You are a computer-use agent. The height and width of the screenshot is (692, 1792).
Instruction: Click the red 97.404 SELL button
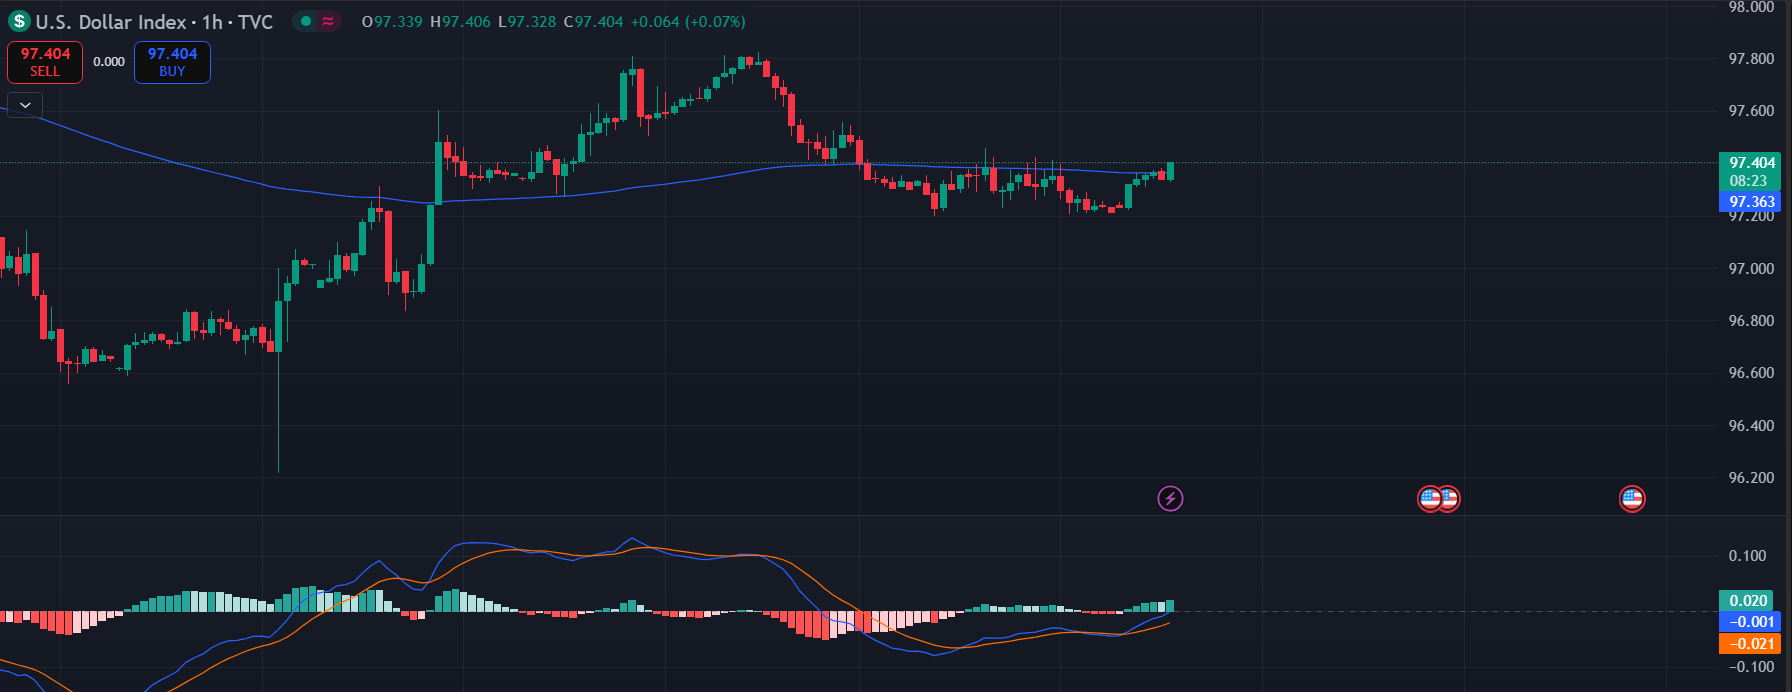(45, 62)
